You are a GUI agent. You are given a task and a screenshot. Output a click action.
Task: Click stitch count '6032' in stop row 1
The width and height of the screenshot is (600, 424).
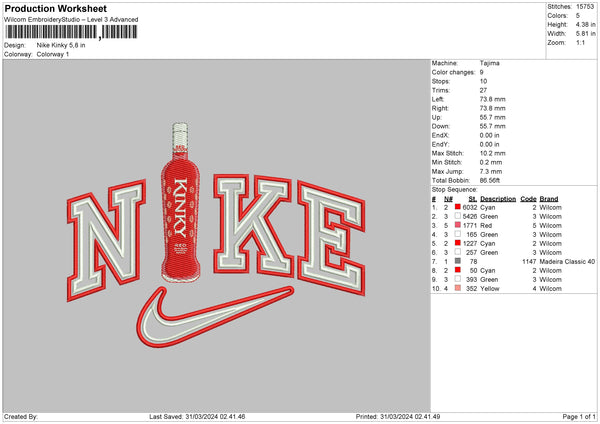[x=470, y=207]
